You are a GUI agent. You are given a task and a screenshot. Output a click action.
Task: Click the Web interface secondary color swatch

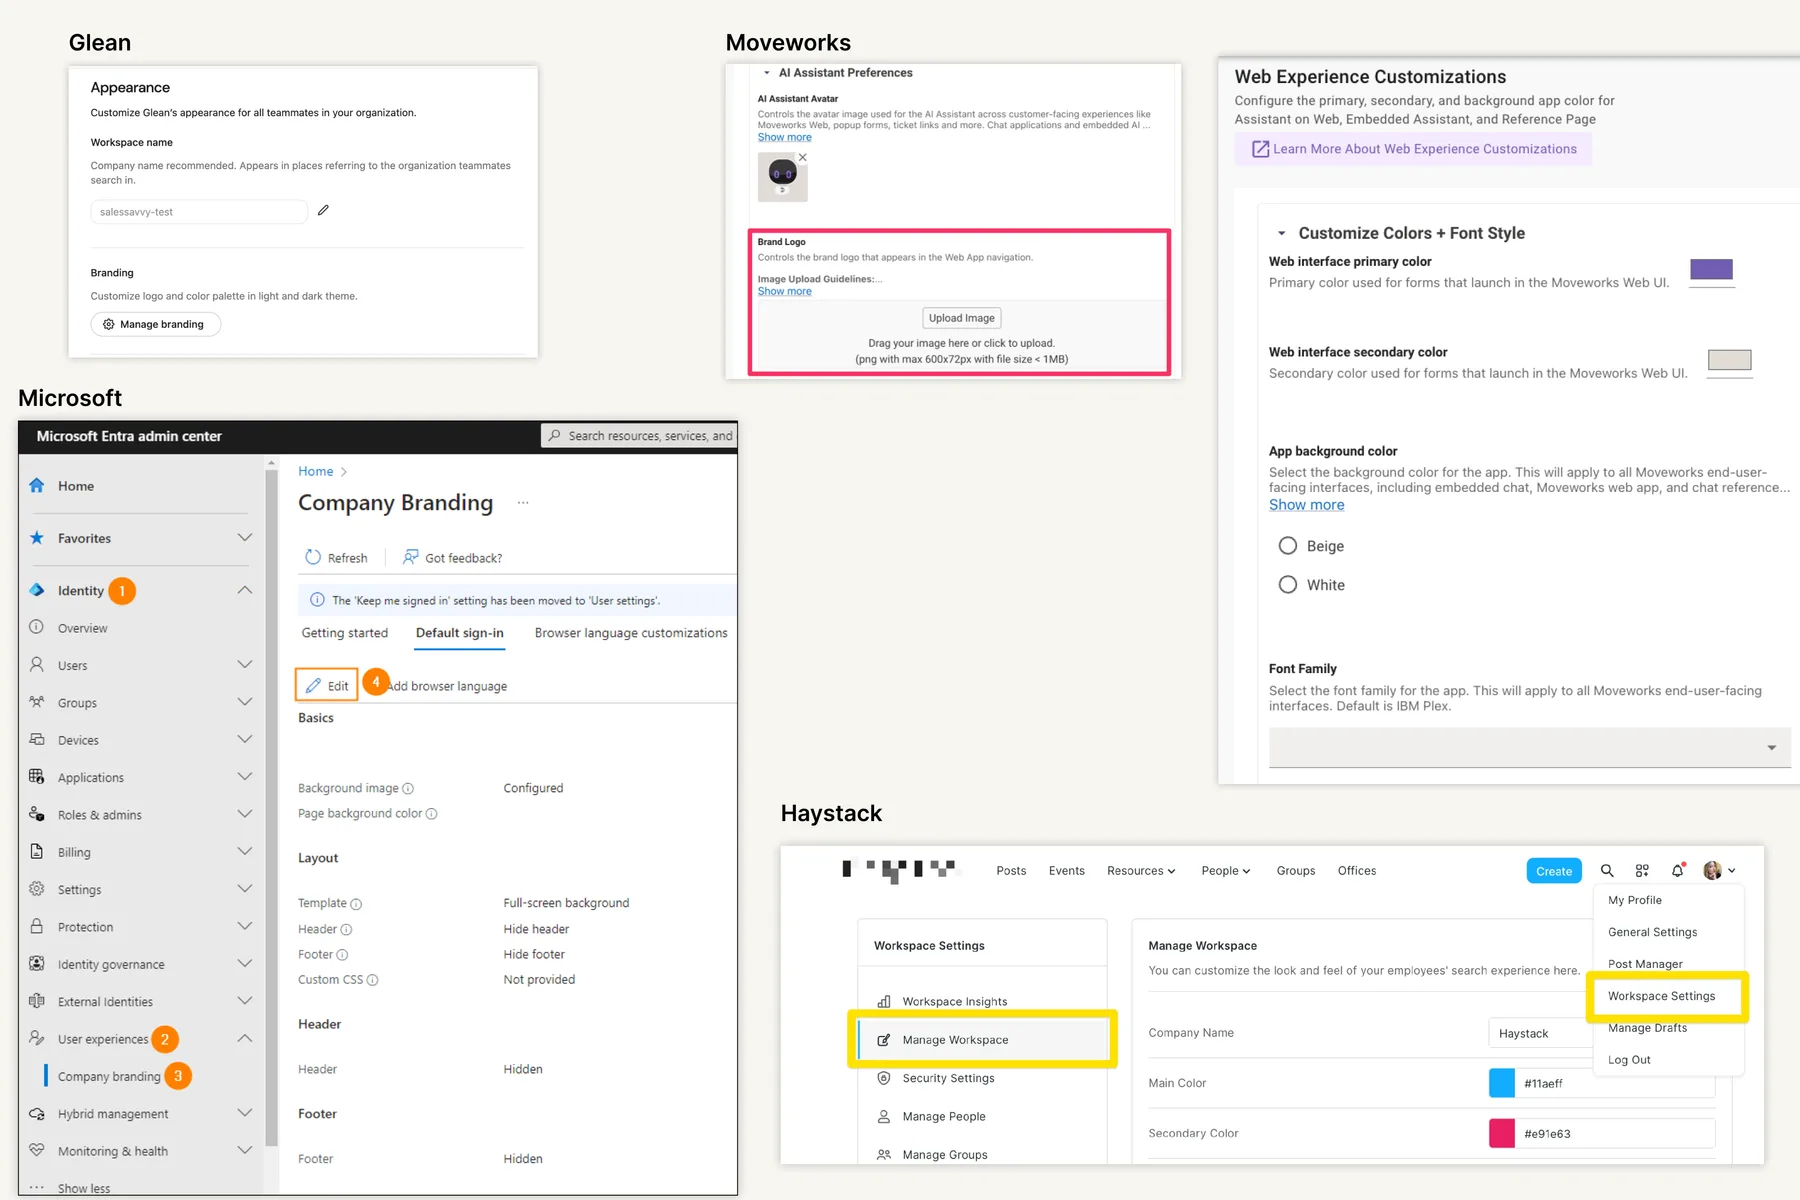coord(1730,360)
